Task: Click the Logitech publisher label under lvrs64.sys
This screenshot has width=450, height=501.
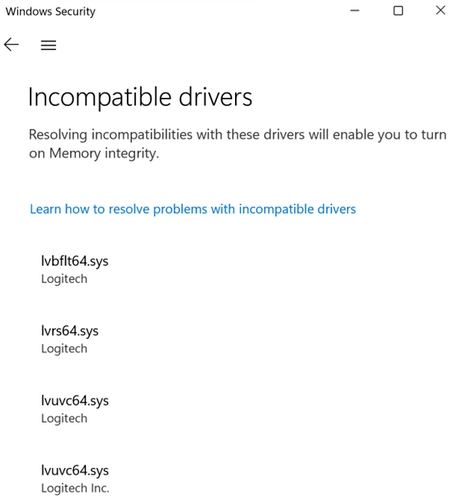Action: 64,349
